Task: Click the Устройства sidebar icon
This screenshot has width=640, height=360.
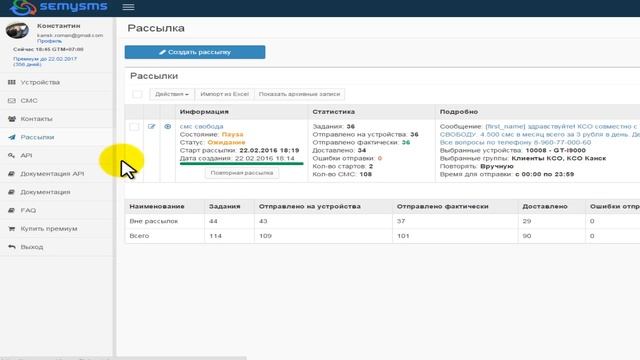Action: 12,82
